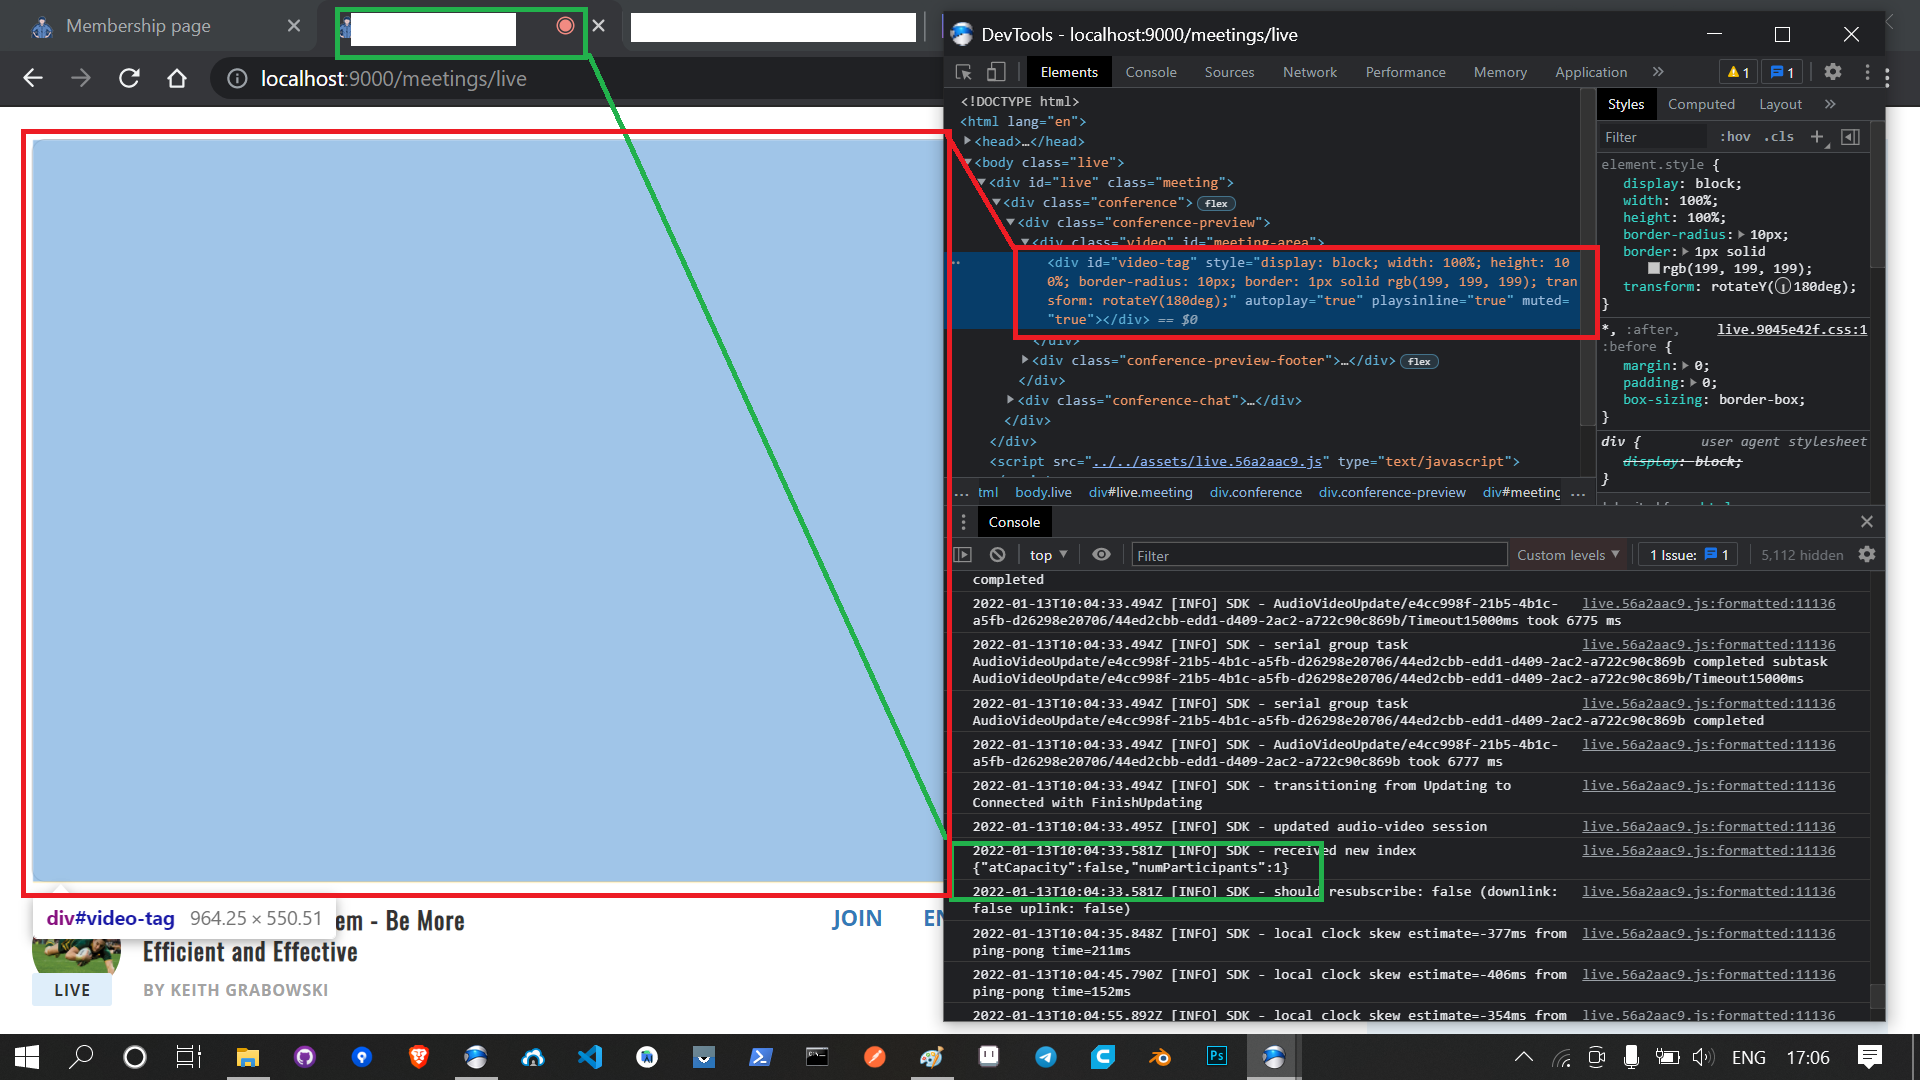Toggle the device emulation icon
The height and width of the screenshot is (1080, 1920).
[996, 71]
